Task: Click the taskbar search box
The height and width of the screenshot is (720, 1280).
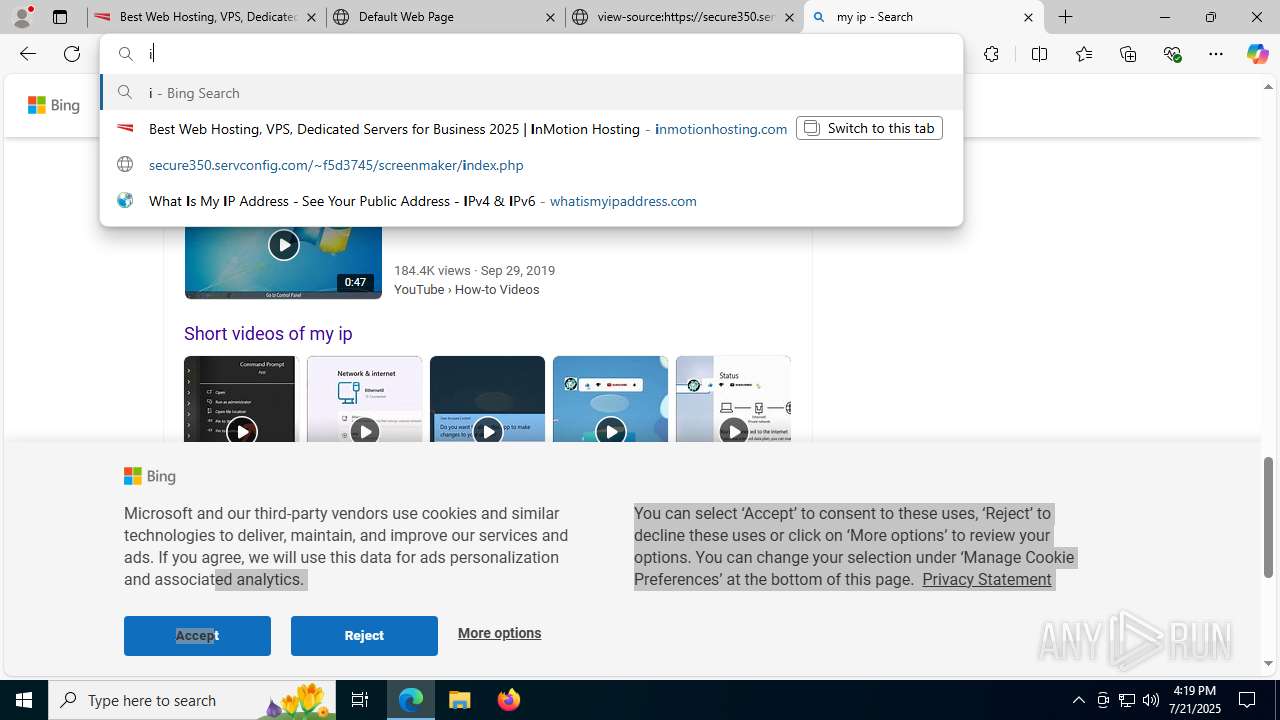Action: (x=192, y=700)
